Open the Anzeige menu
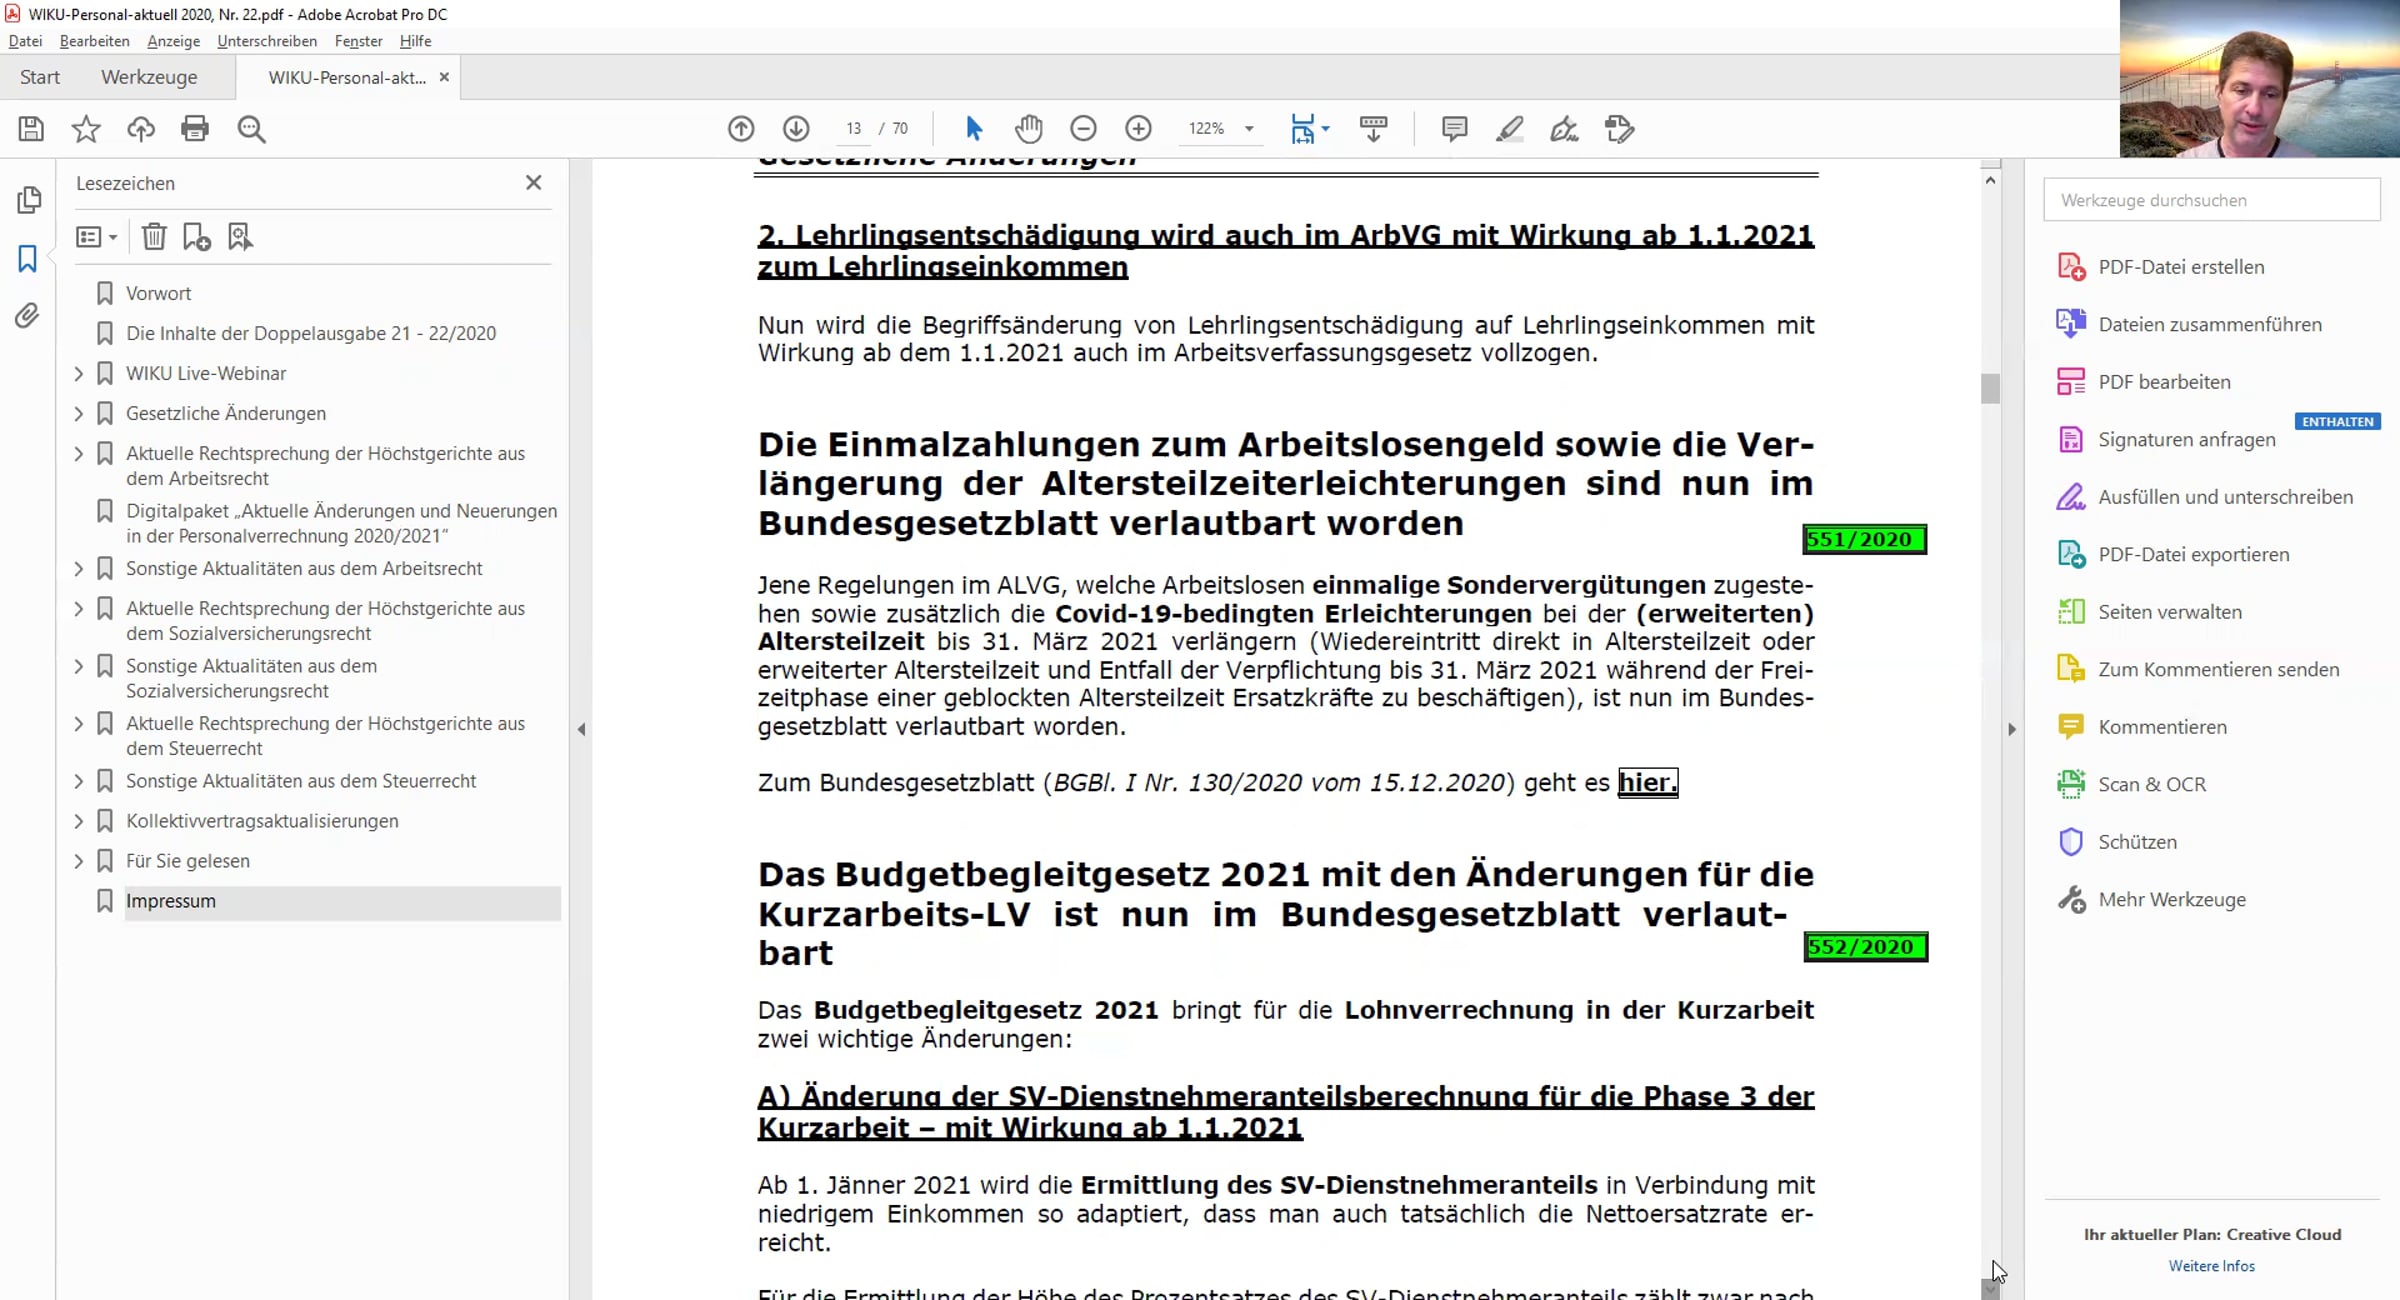 173,41
